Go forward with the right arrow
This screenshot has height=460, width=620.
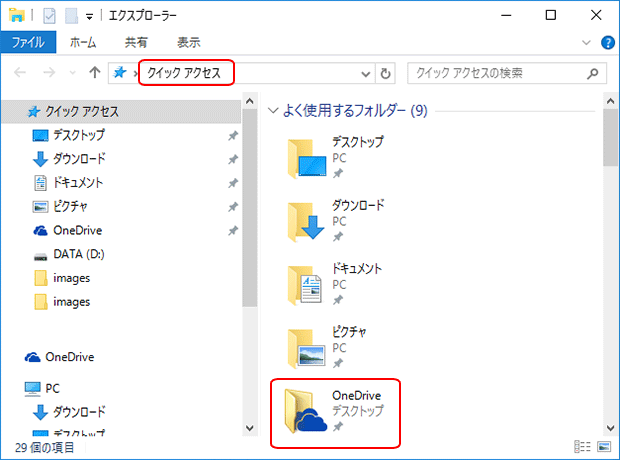click(49, 72)
